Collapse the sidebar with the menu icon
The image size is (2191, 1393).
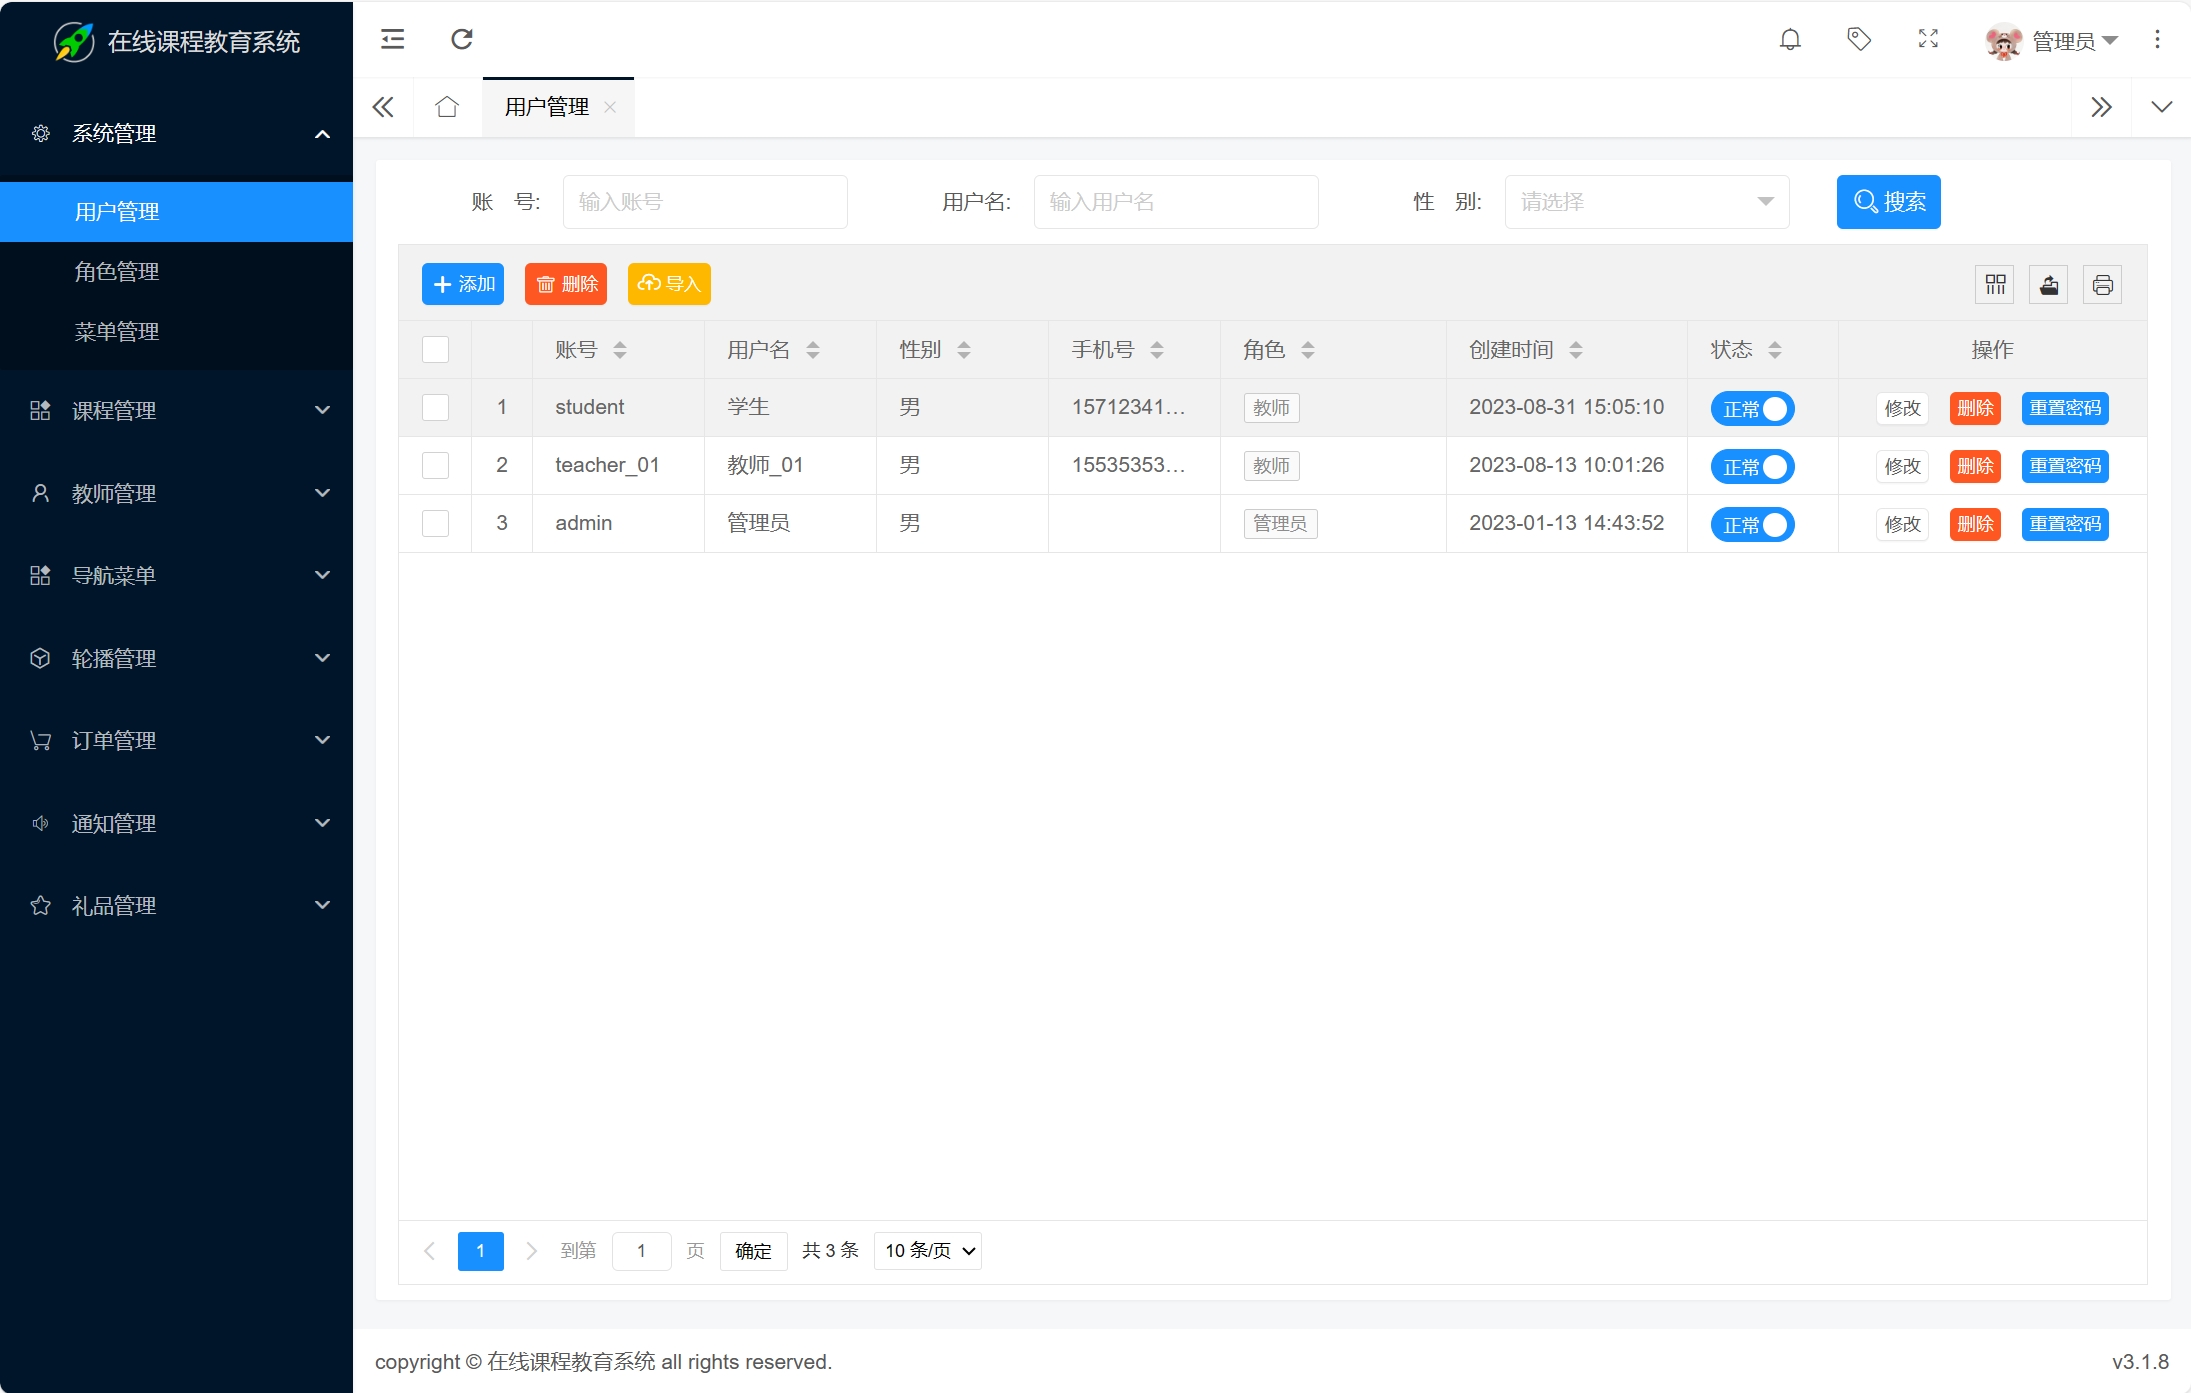(392, 40)
